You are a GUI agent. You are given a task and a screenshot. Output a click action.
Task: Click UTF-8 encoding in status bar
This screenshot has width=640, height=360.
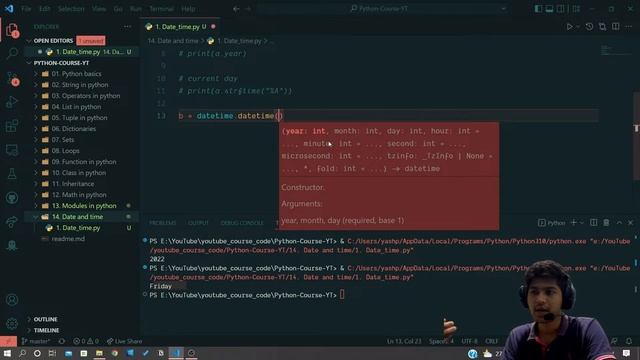[x=469, y=341]
